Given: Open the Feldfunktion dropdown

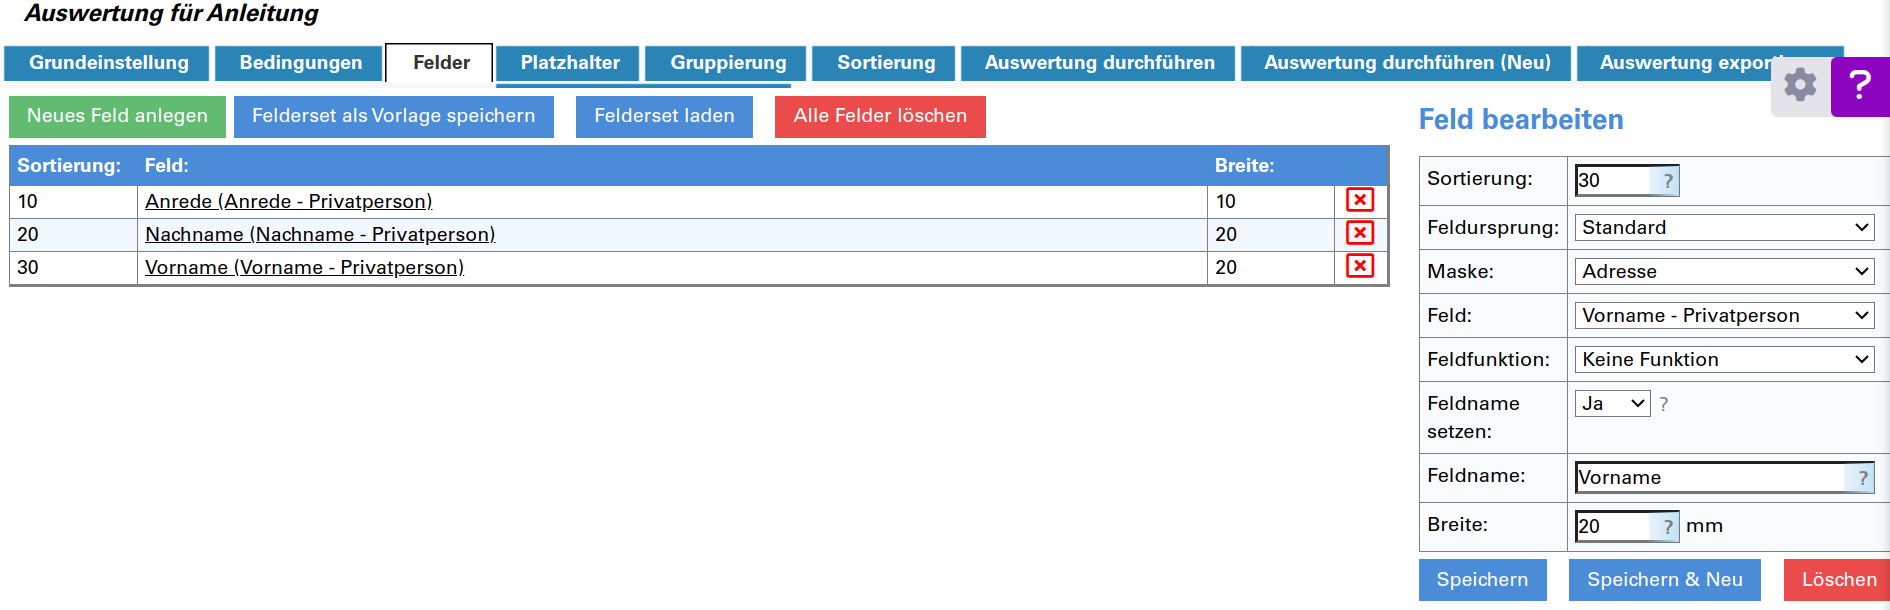Looking at the screenshot, I should [1724, 359].
